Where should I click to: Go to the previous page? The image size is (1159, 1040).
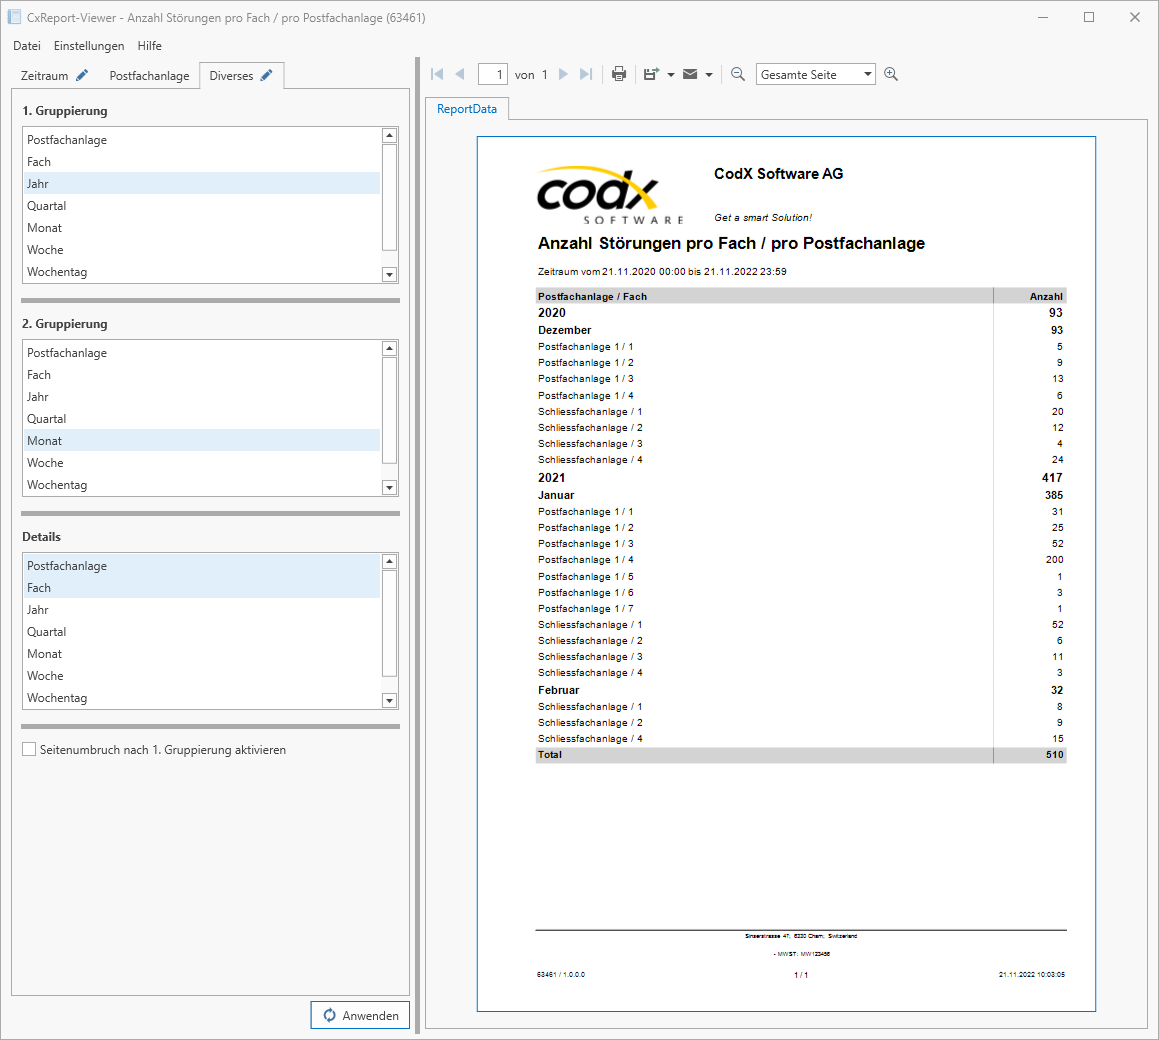click(459, 74)
